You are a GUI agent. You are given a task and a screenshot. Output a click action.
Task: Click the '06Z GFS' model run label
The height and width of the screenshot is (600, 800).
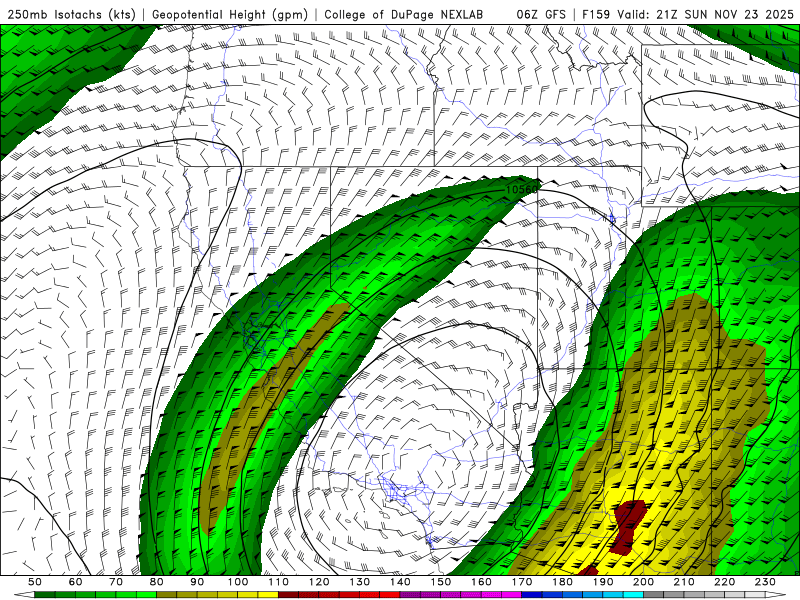[541, 14]
